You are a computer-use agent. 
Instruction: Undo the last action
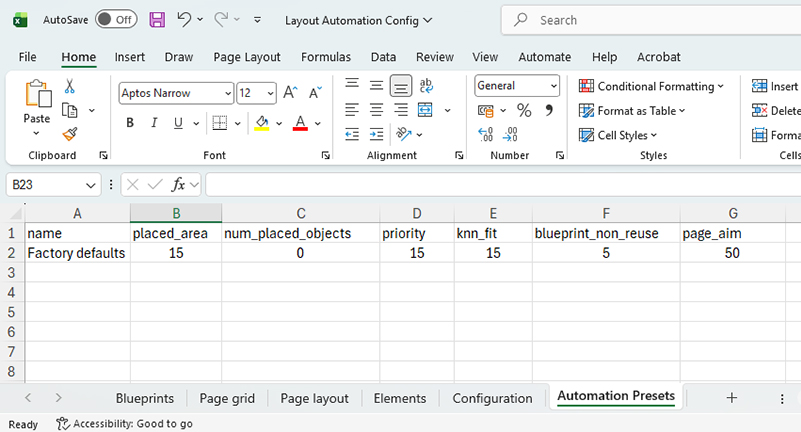[x=184, y=19]
